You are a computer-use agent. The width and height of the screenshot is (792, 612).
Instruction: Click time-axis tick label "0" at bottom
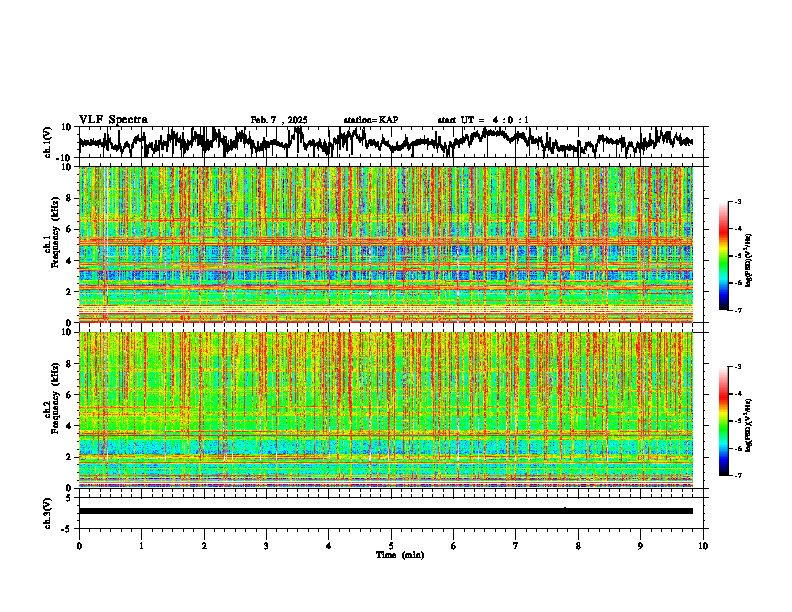[x=79, y=546]
